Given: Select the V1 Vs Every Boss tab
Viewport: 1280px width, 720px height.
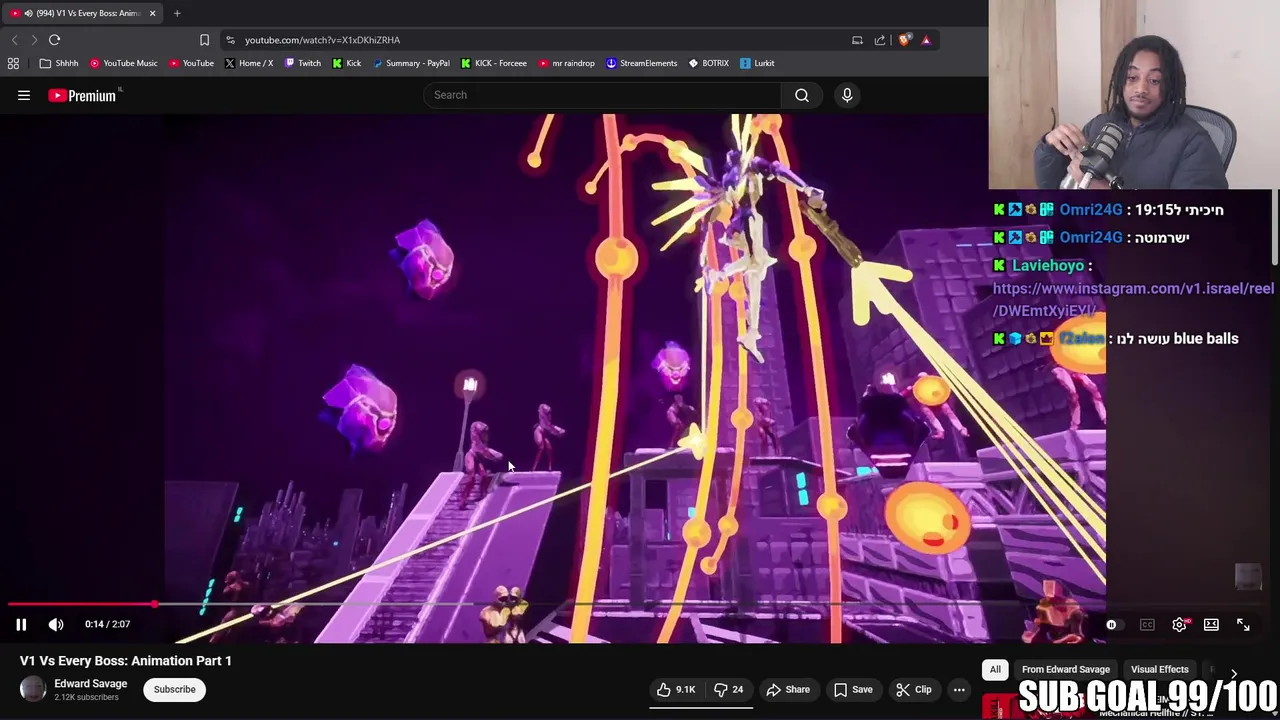Looking at the screenshot, I should (83, 13).
